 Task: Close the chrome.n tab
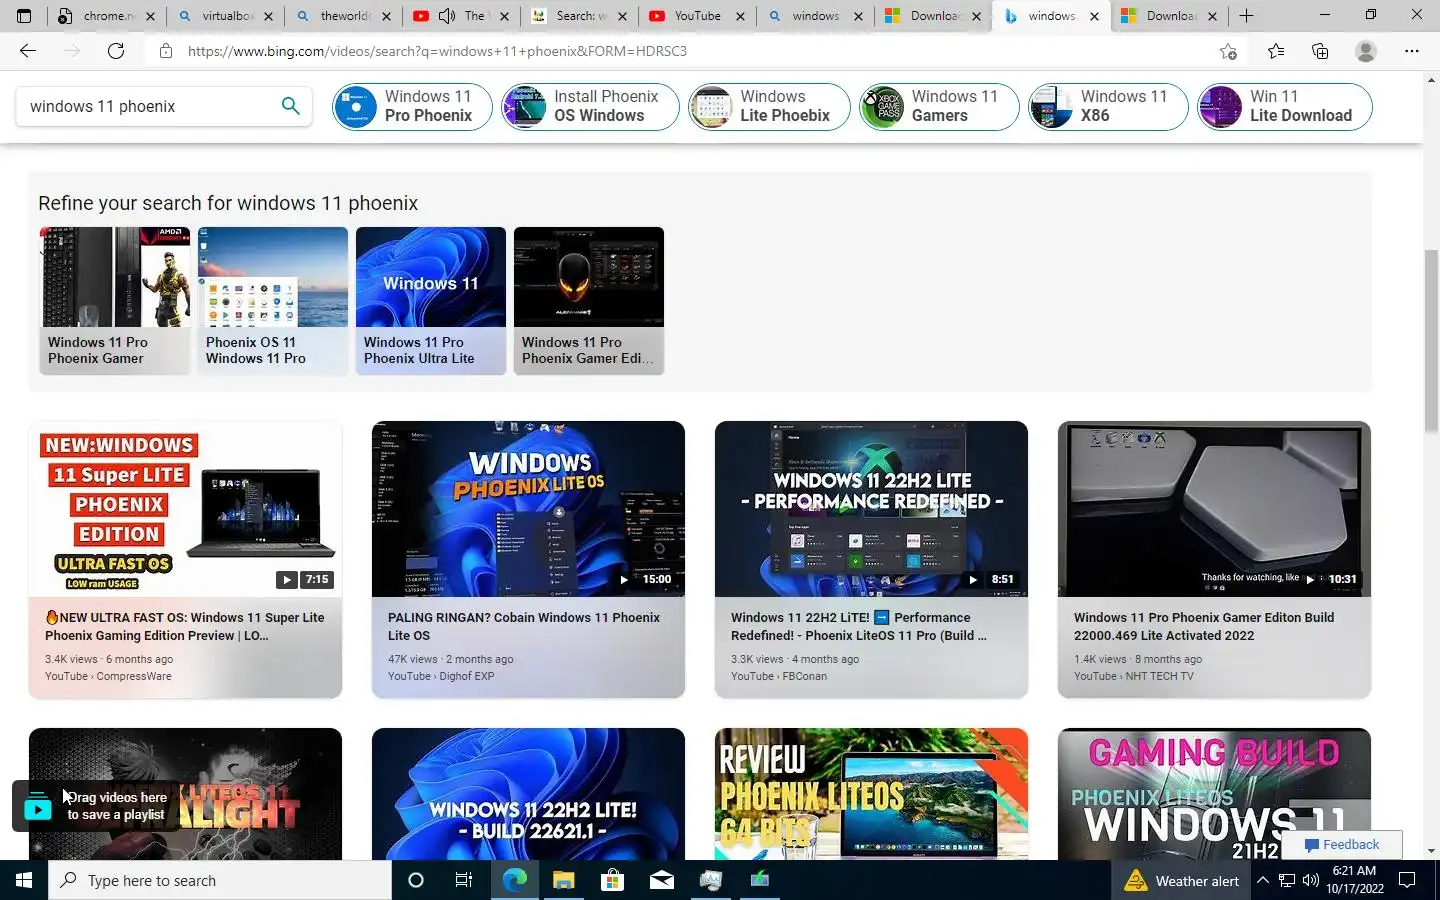pyautogui.click(x=150, y=16)
